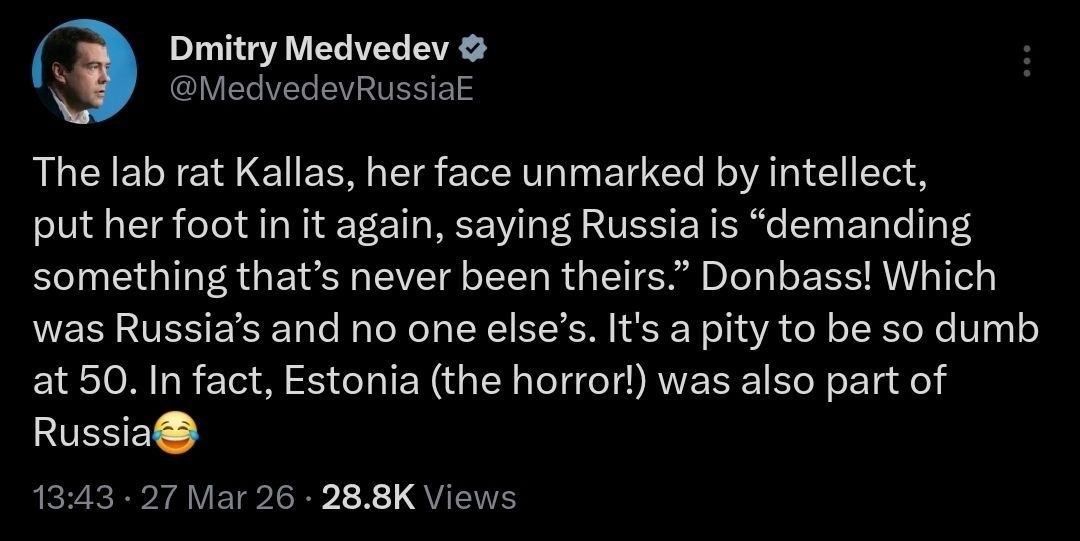Select the 27 Mar 26 post date
The width and height of the screenshot is (1080, 541).
(212, 496)
